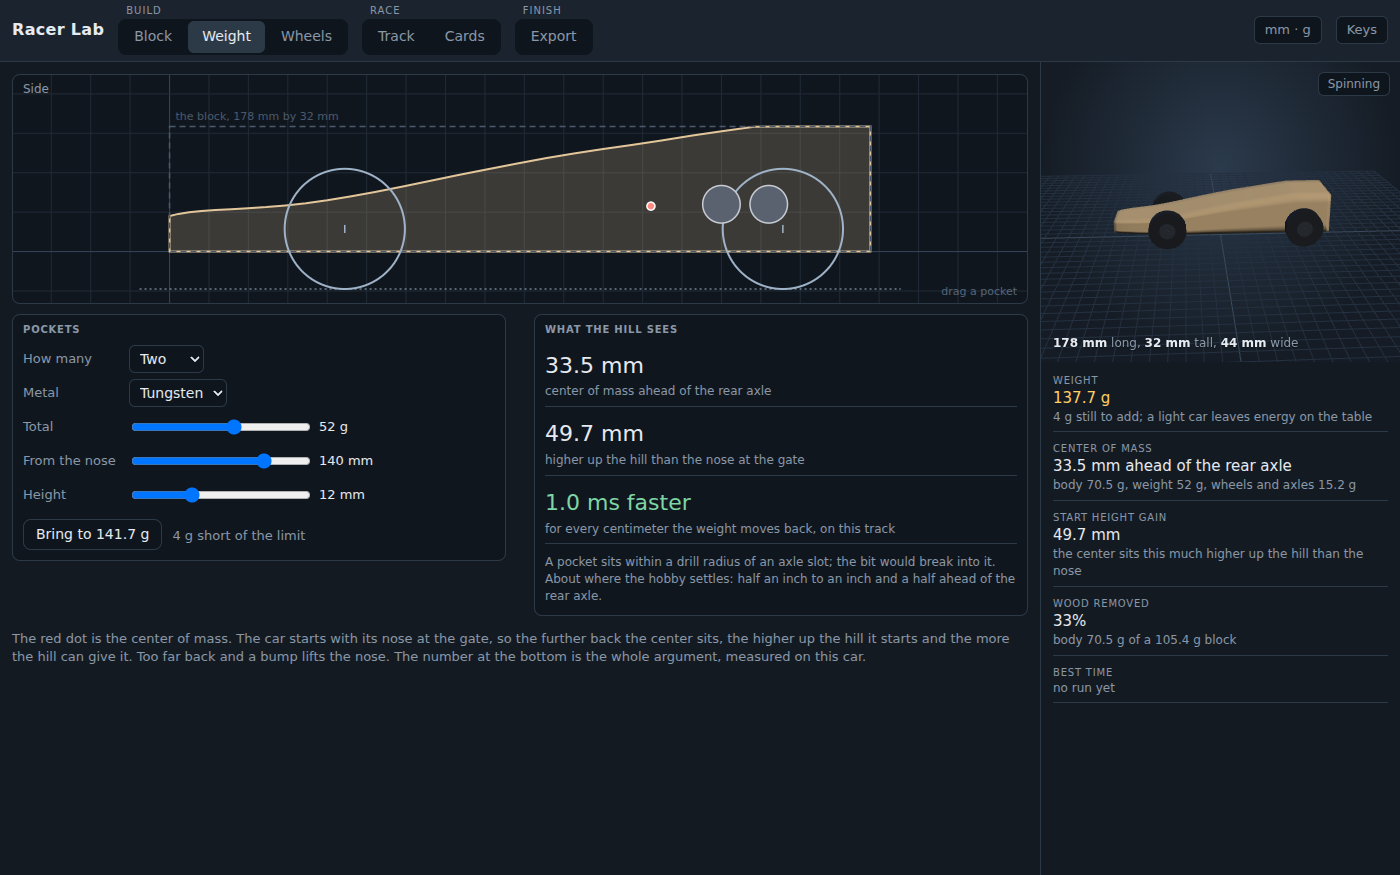
Task: Click the Bring to 141.7 g button
Action: coord(92,534)
